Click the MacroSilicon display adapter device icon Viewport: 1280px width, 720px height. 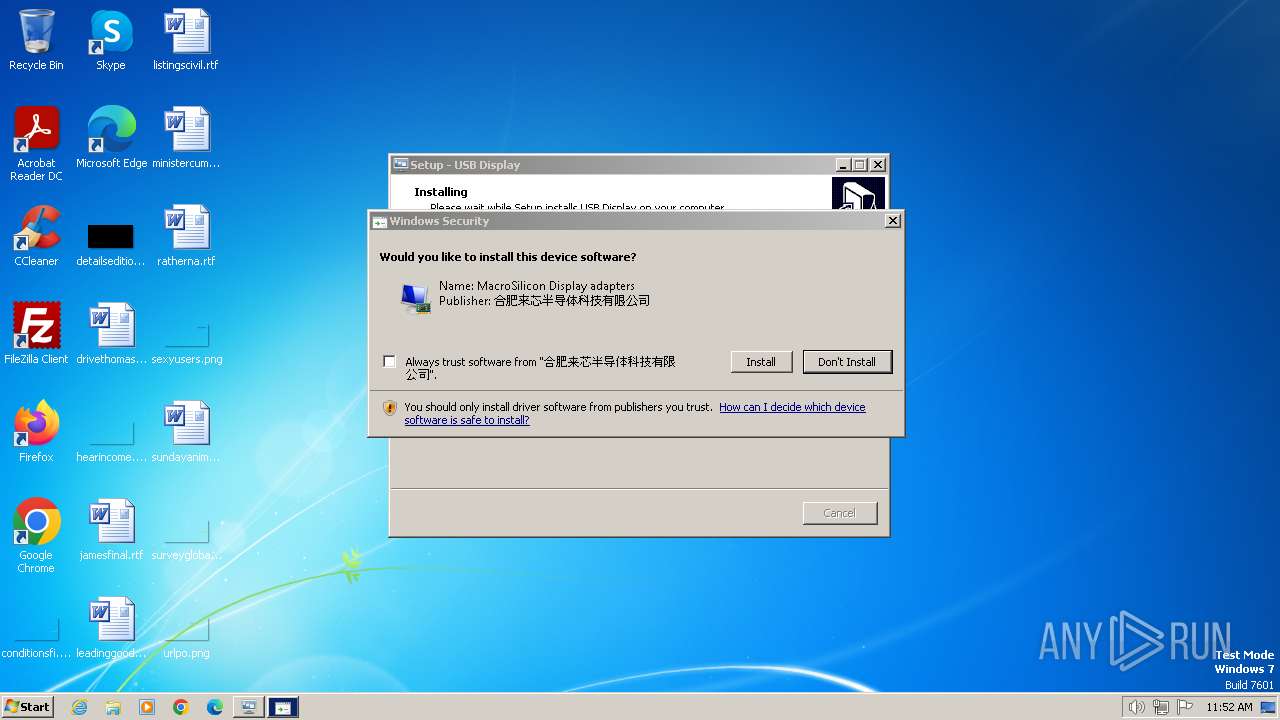tap(415, 297)
